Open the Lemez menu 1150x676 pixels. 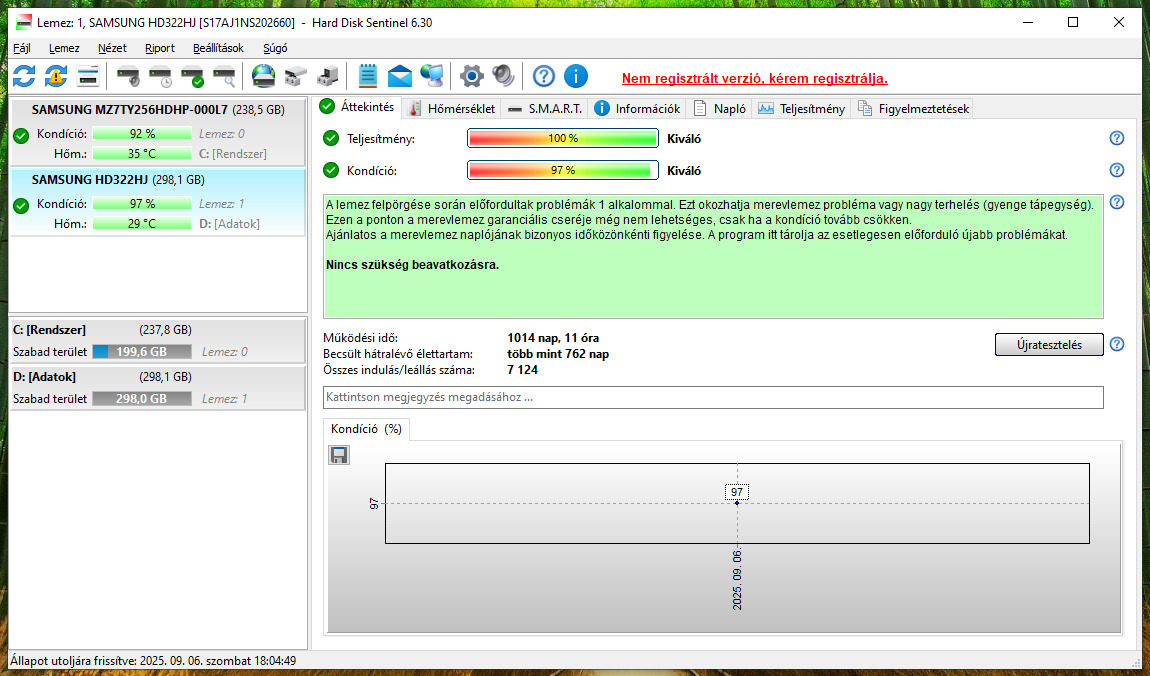point(65,48)
